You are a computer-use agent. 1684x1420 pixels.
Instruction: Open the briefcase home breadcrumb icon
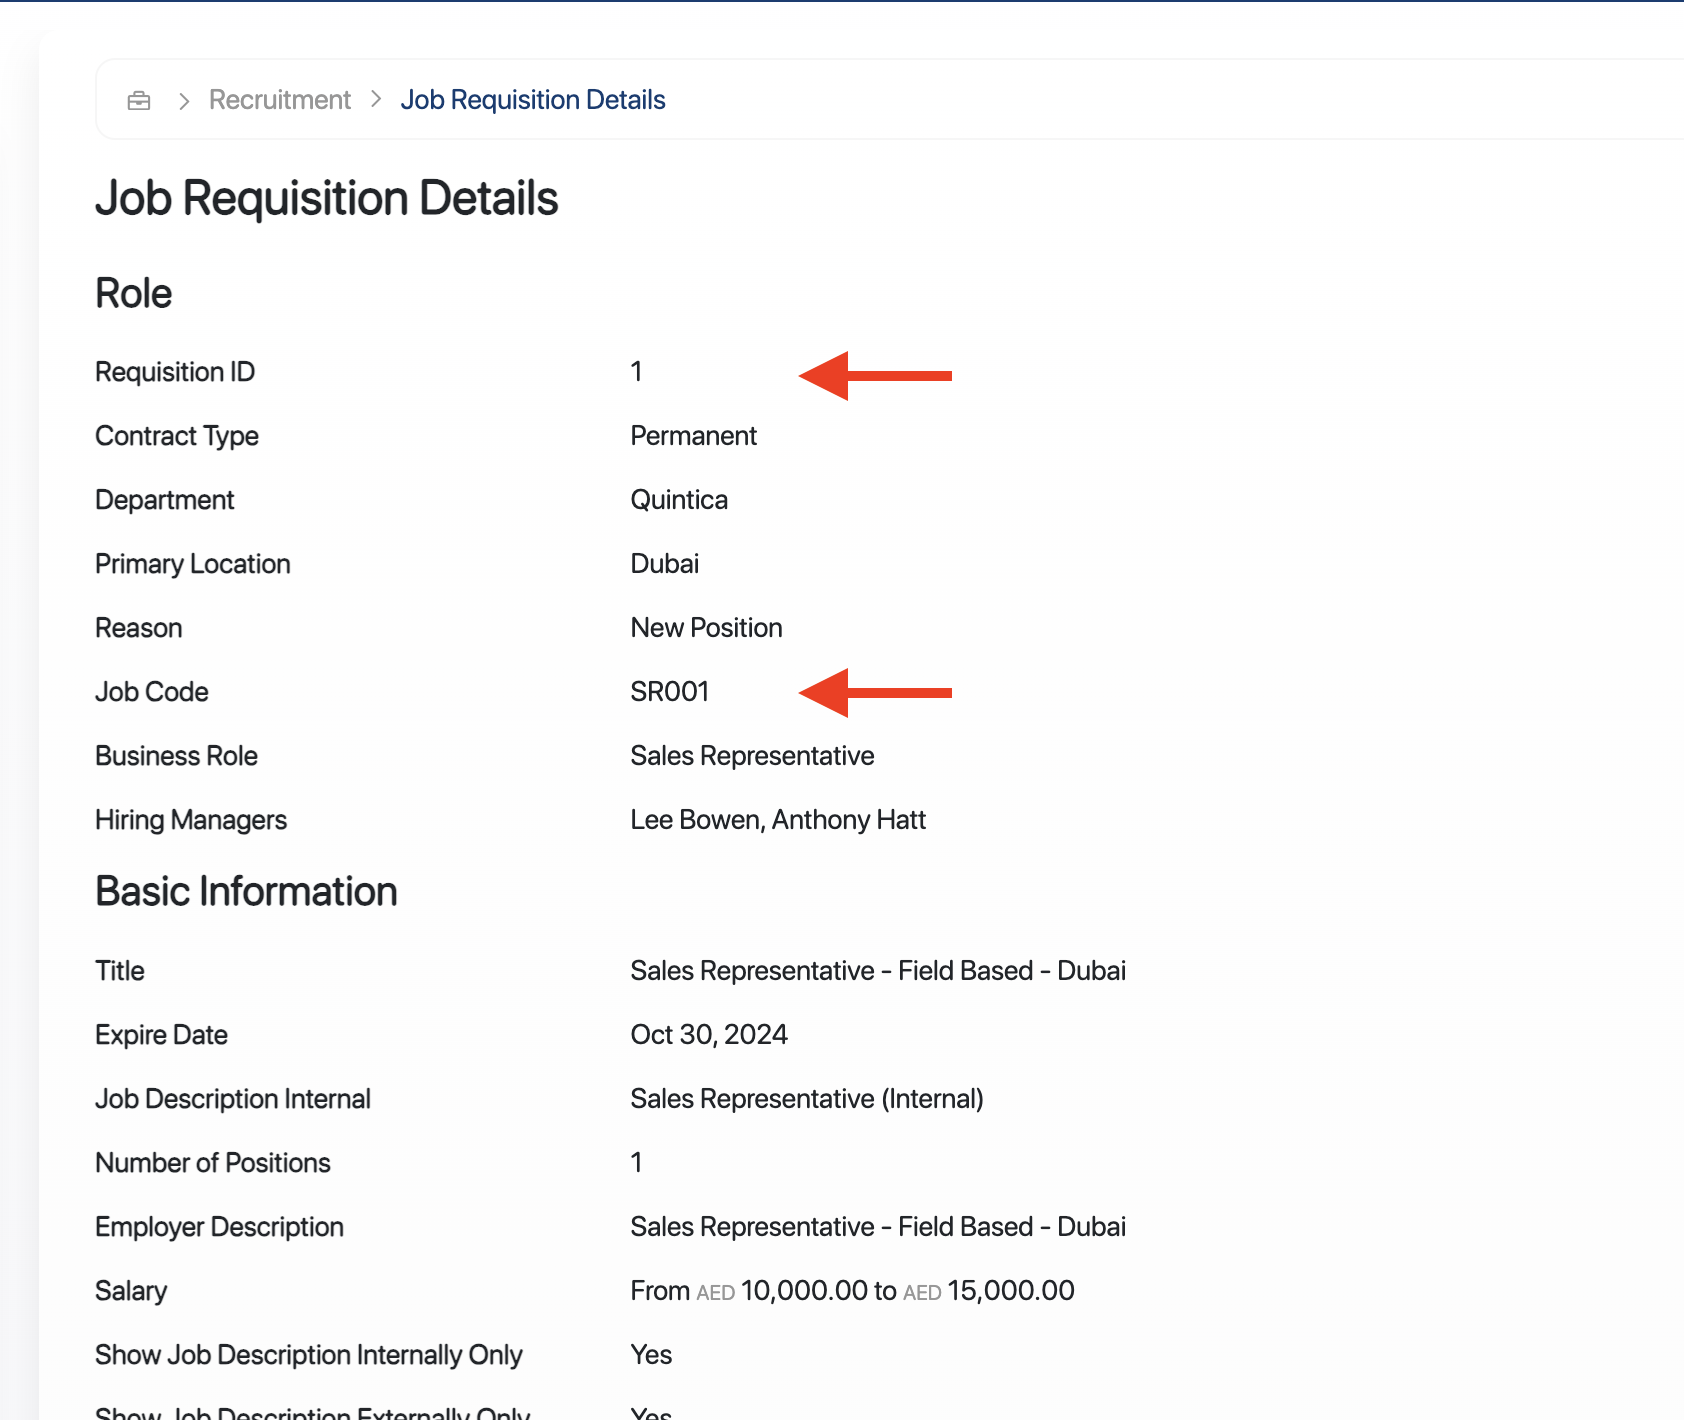pos(139,100)
